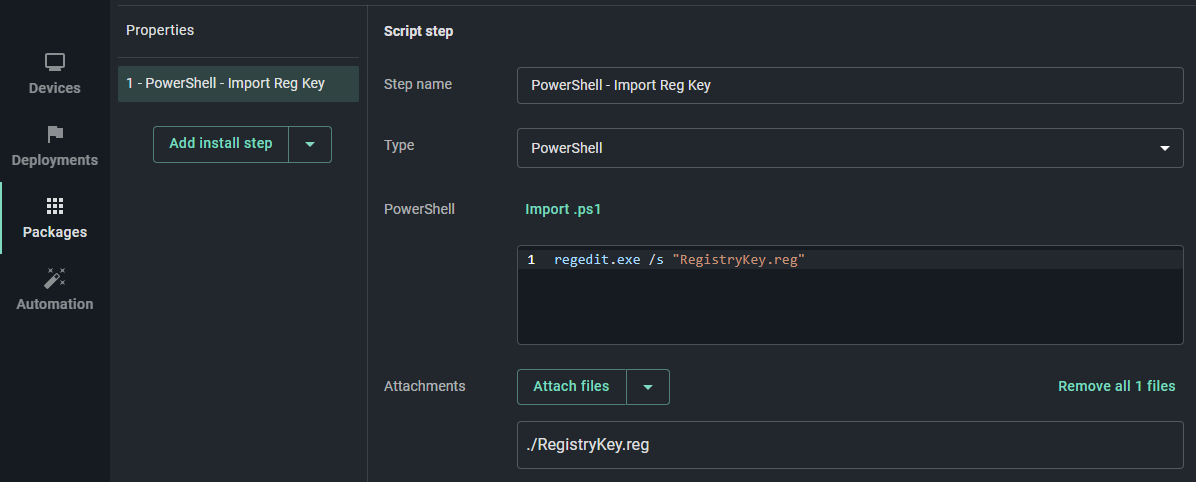This screenshot has width=1196, height=482.
Task: Open Devices via the monitor icon
Action: pyautogui.click(x=54, y=62)
